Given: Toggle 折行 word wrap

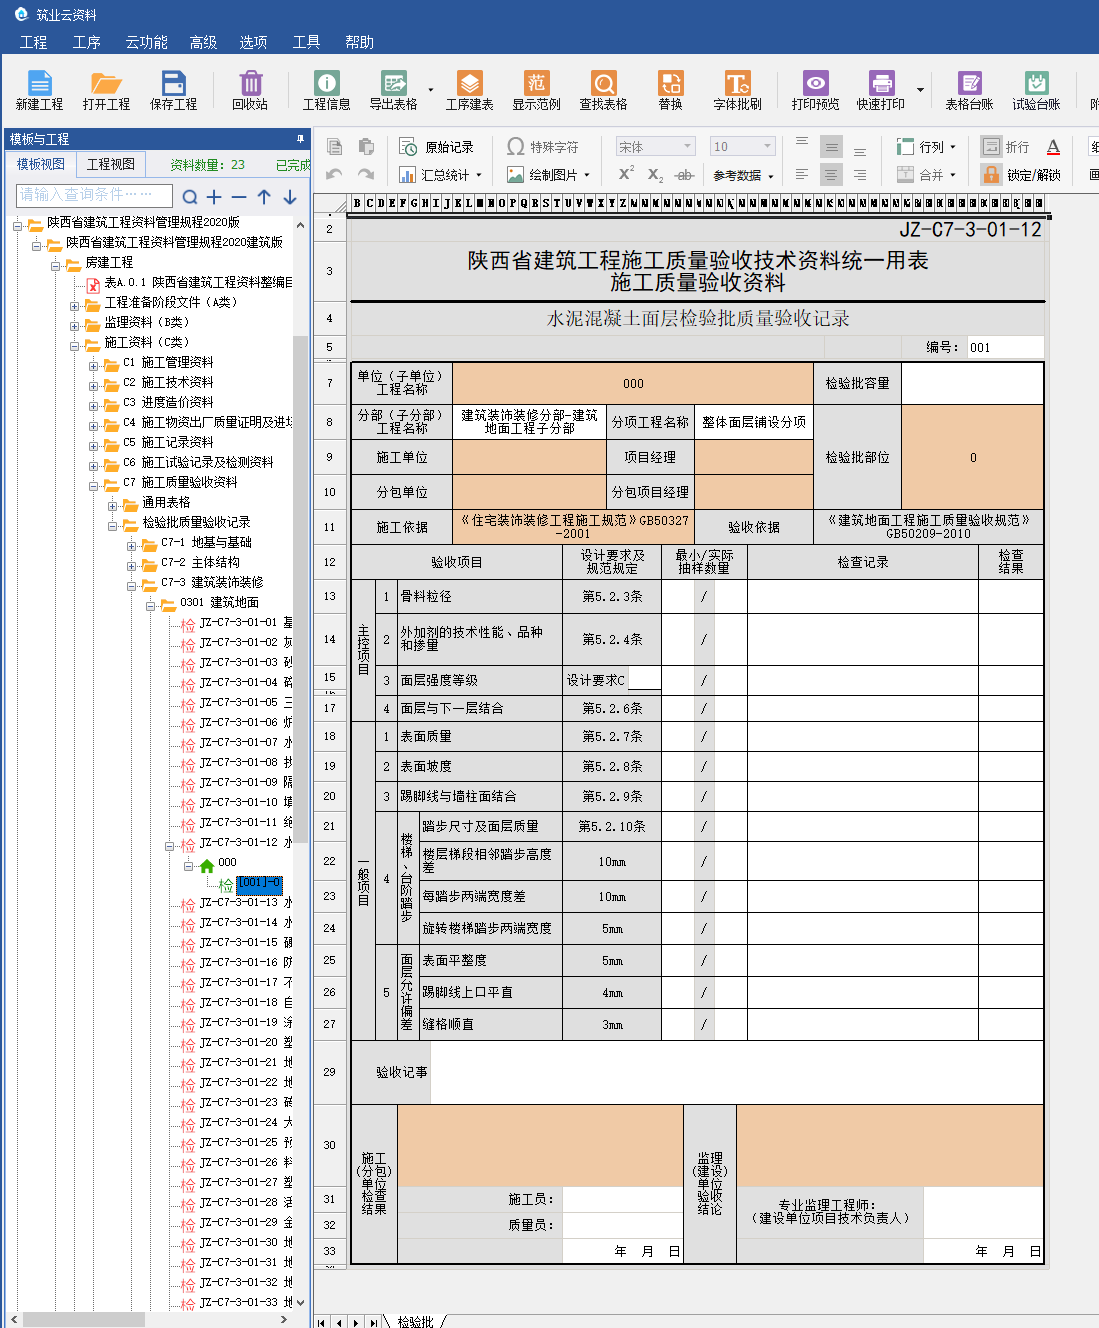Looking at the screenshot, I should (x=1006, y=147).
